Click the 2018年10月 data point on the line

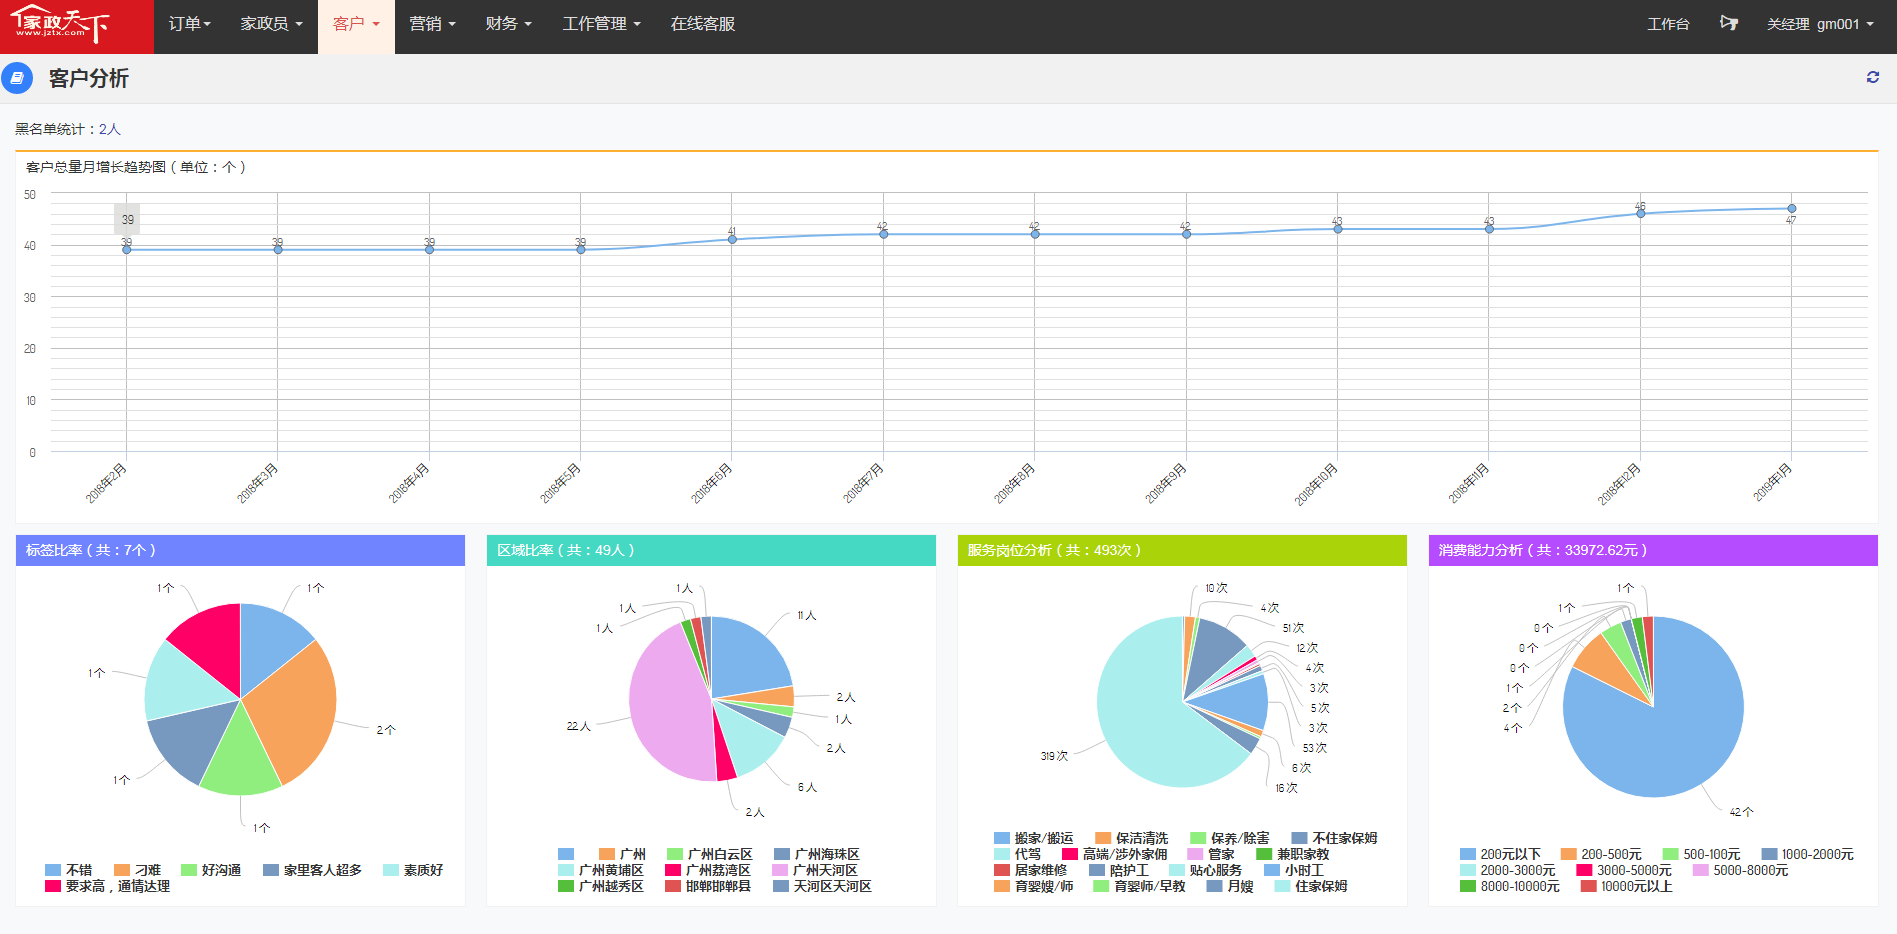click(1337, 229)
